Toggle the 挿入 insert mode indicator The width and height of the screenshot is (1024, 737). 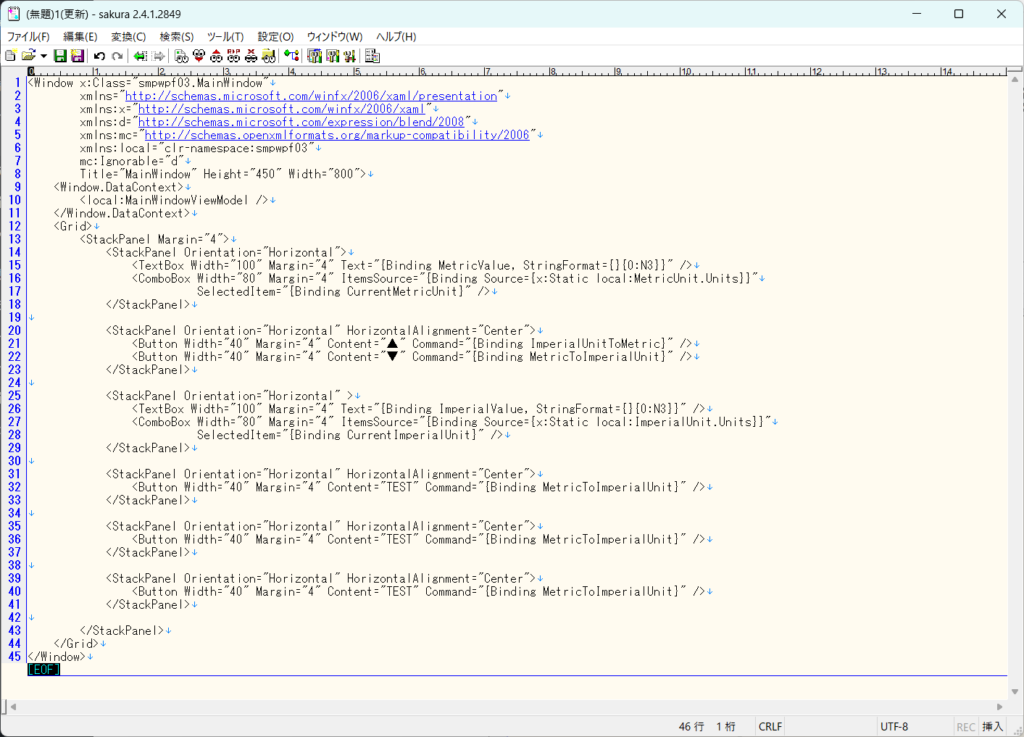pyautogui.click(x=993, y=727)
